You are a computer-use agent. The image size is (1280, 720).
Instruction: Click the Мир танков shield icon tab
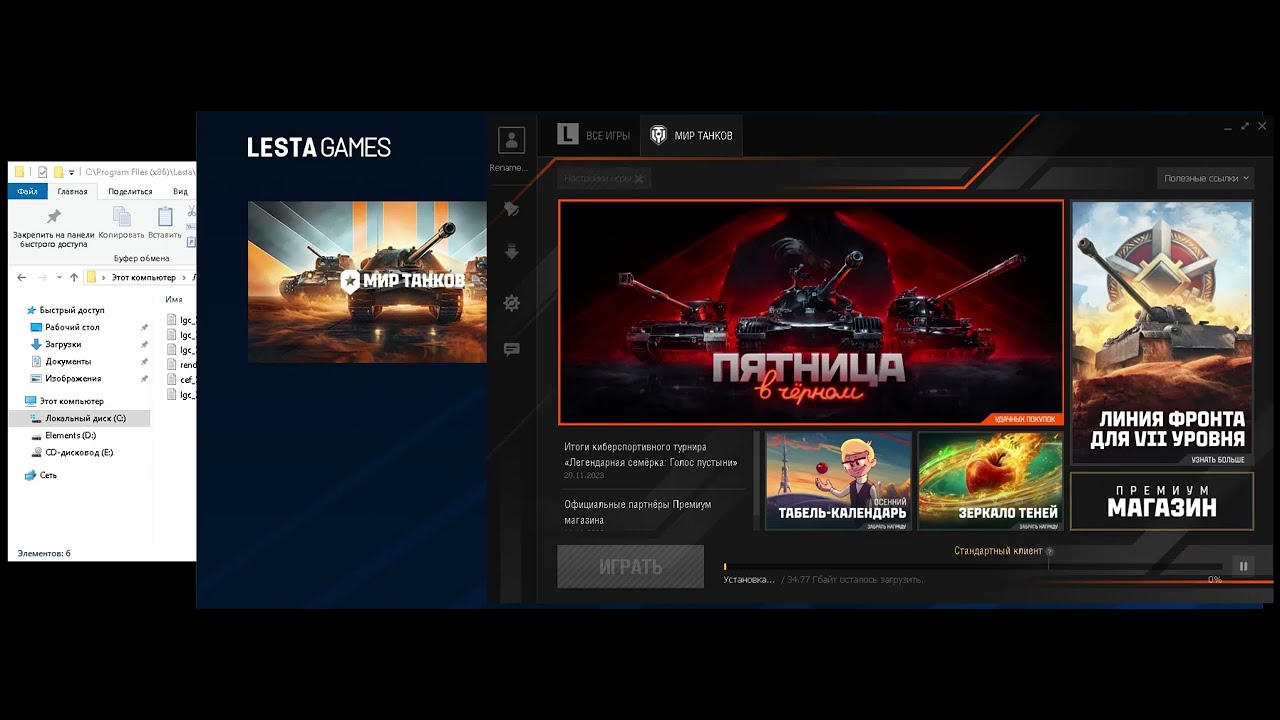click(658, 135)
